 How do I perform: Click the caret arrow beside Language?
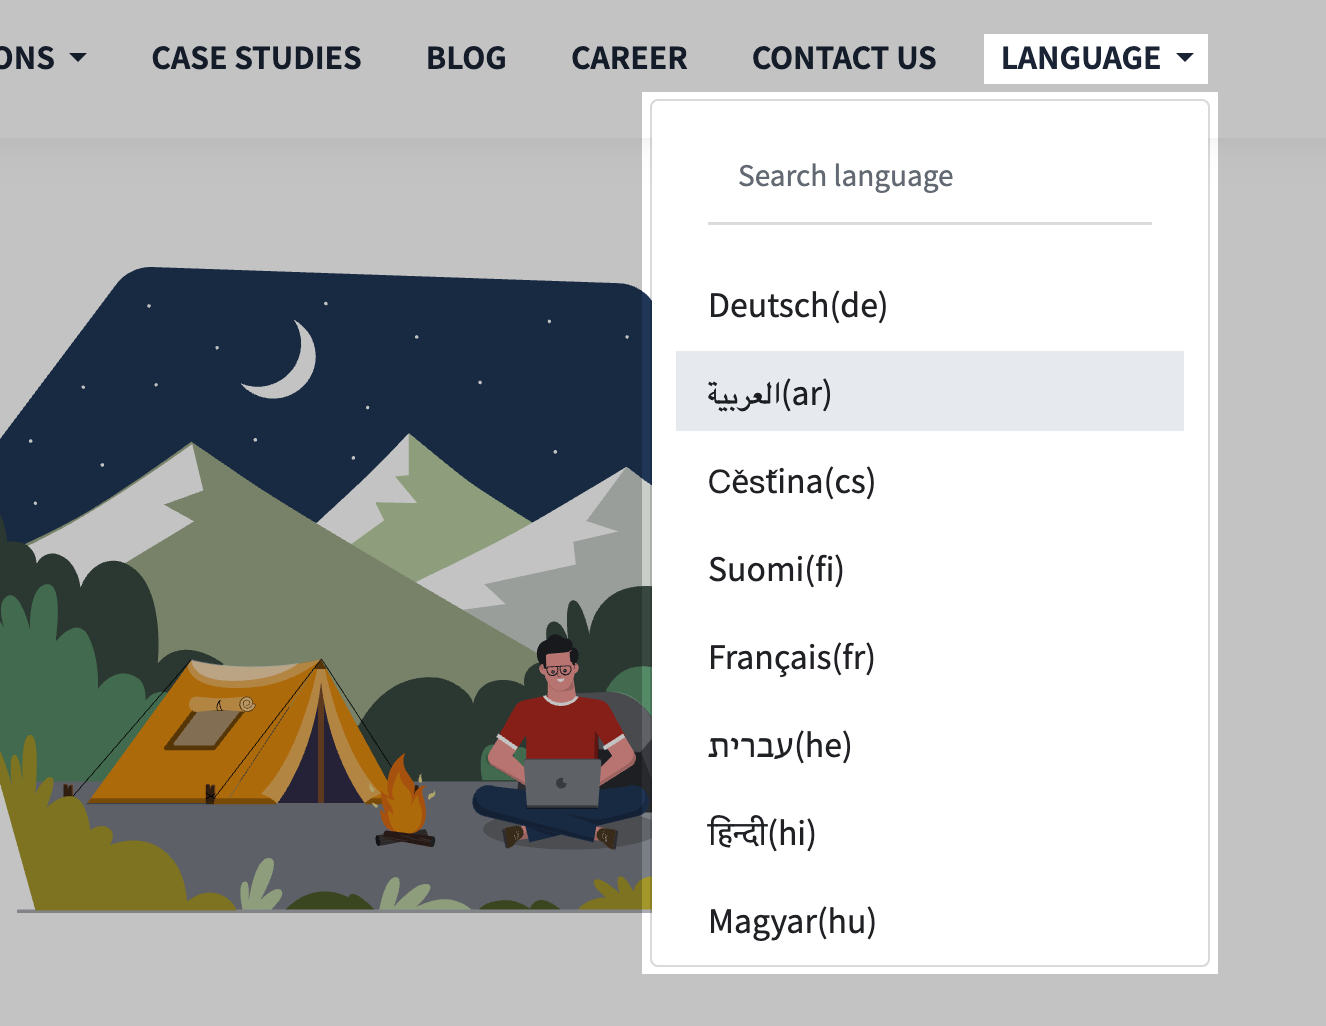pos(1185,58)
